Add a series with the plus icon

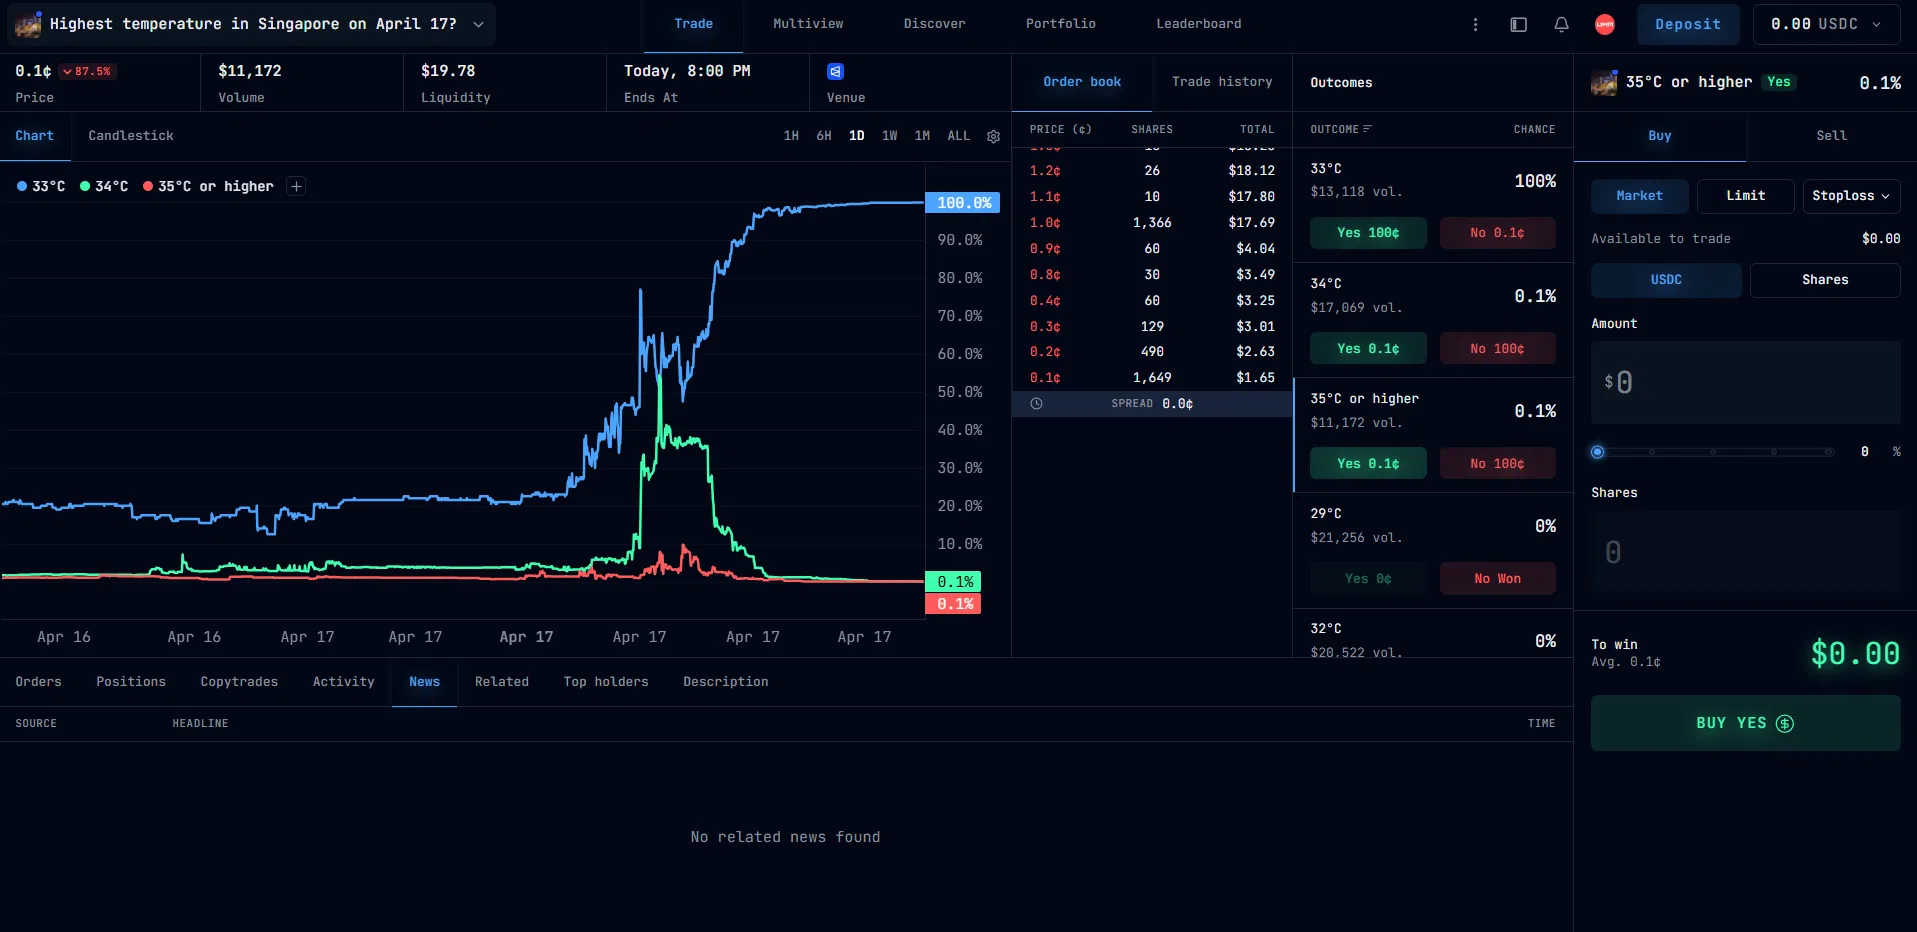(x=296, y=186)
